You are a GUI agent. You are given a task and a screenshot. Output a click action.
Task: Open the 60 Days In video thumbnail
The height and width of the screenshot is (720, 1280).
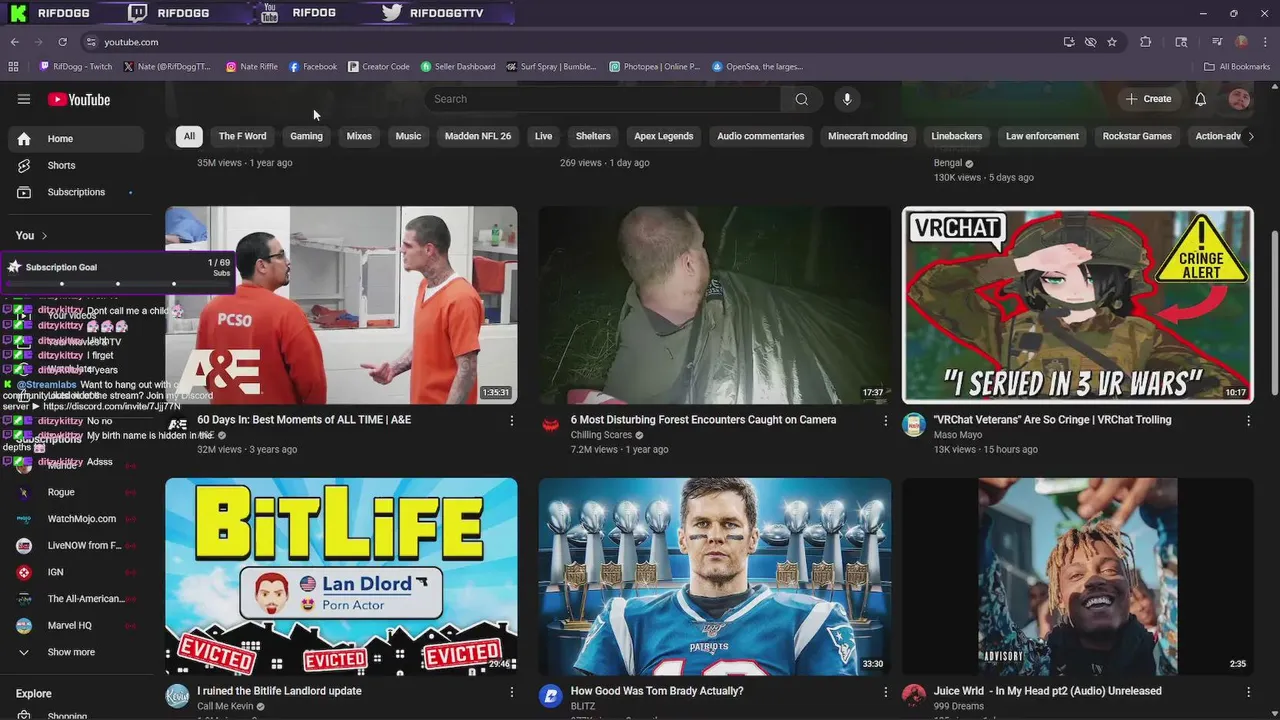341,305
